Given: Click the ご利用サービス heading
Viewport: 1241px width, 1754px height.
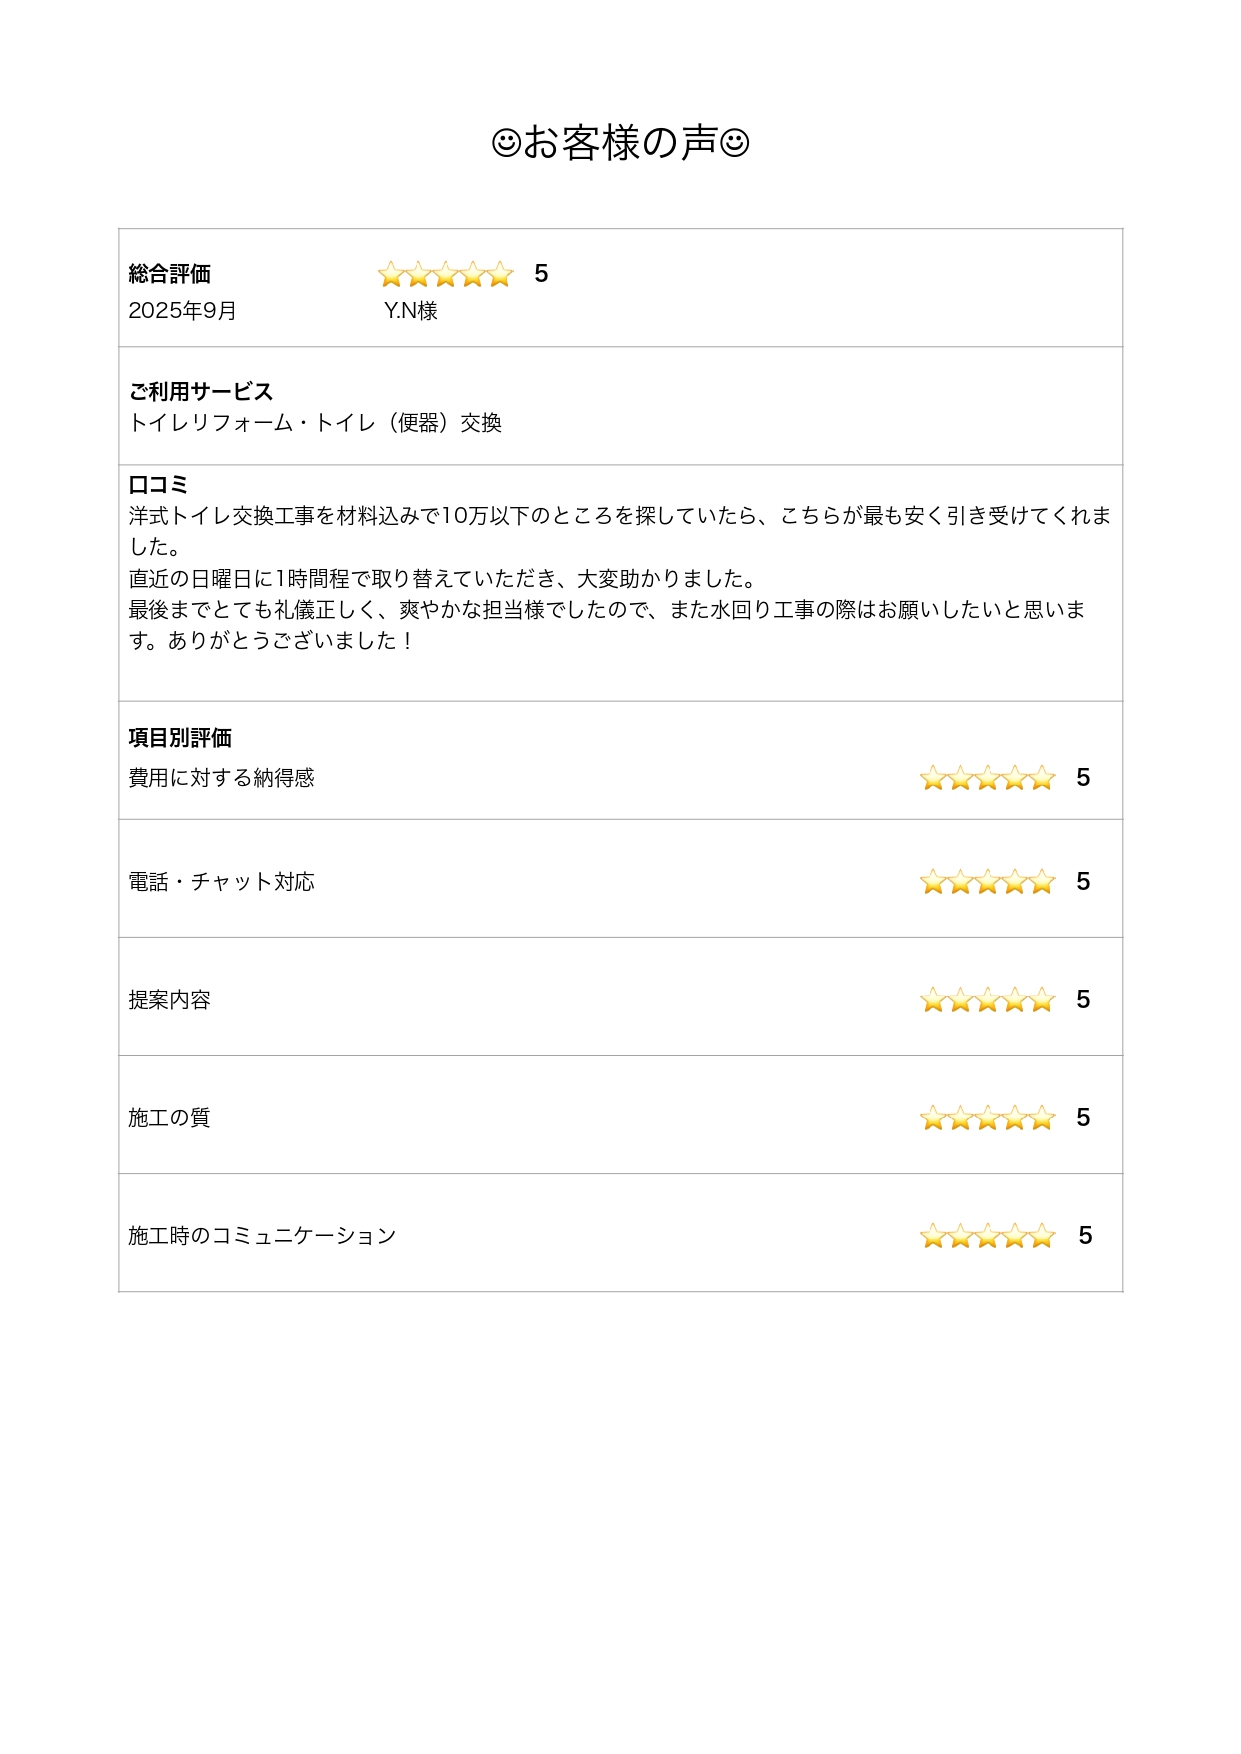Looking at the screenshot, I should point(200,391).
